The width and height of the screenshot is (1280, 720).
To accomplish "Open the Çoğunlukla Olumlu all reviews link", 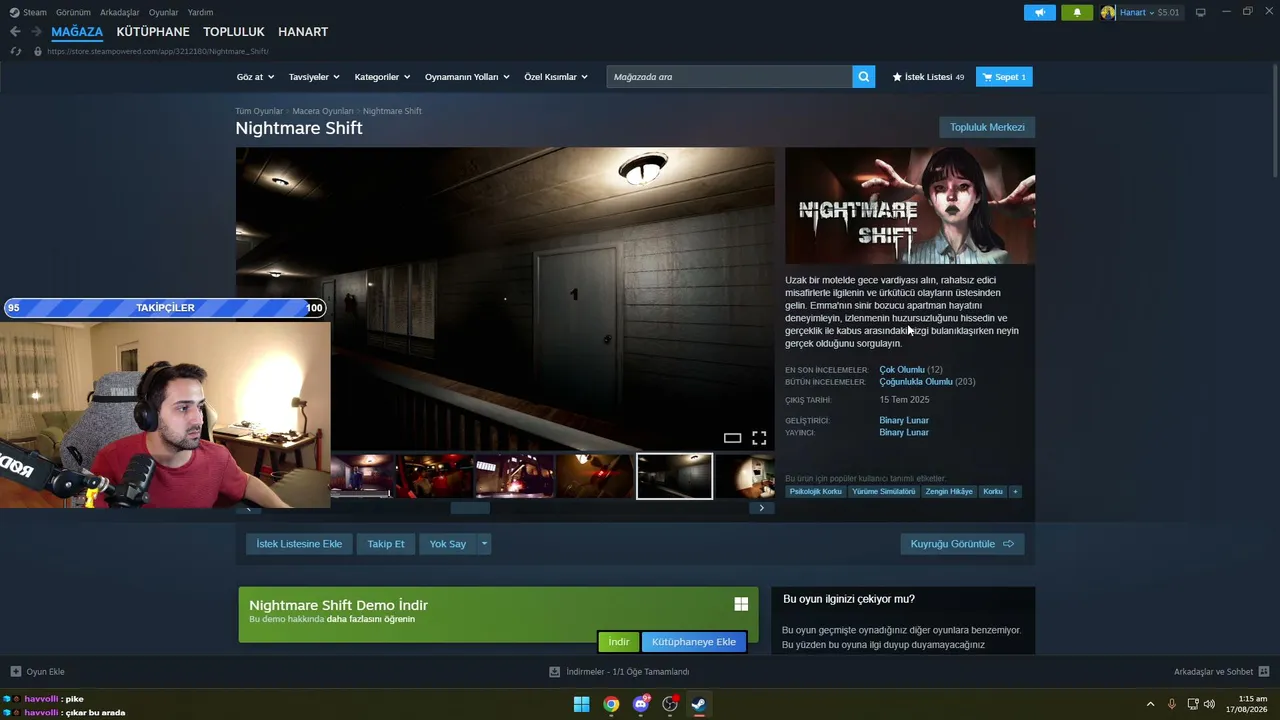I will pyautogui.click(x=916, y=382).
